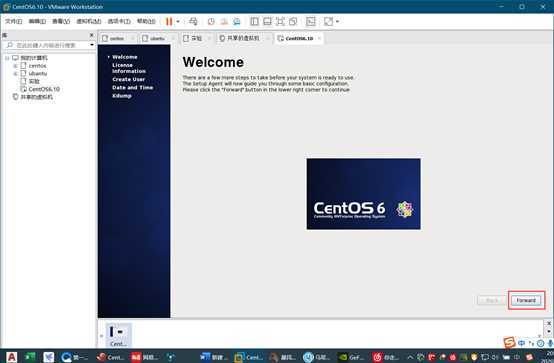Open the power options dropdown beside pause
Image resolution: width=554 pixels, height=363 pixels.
click(x=178, y=22)
